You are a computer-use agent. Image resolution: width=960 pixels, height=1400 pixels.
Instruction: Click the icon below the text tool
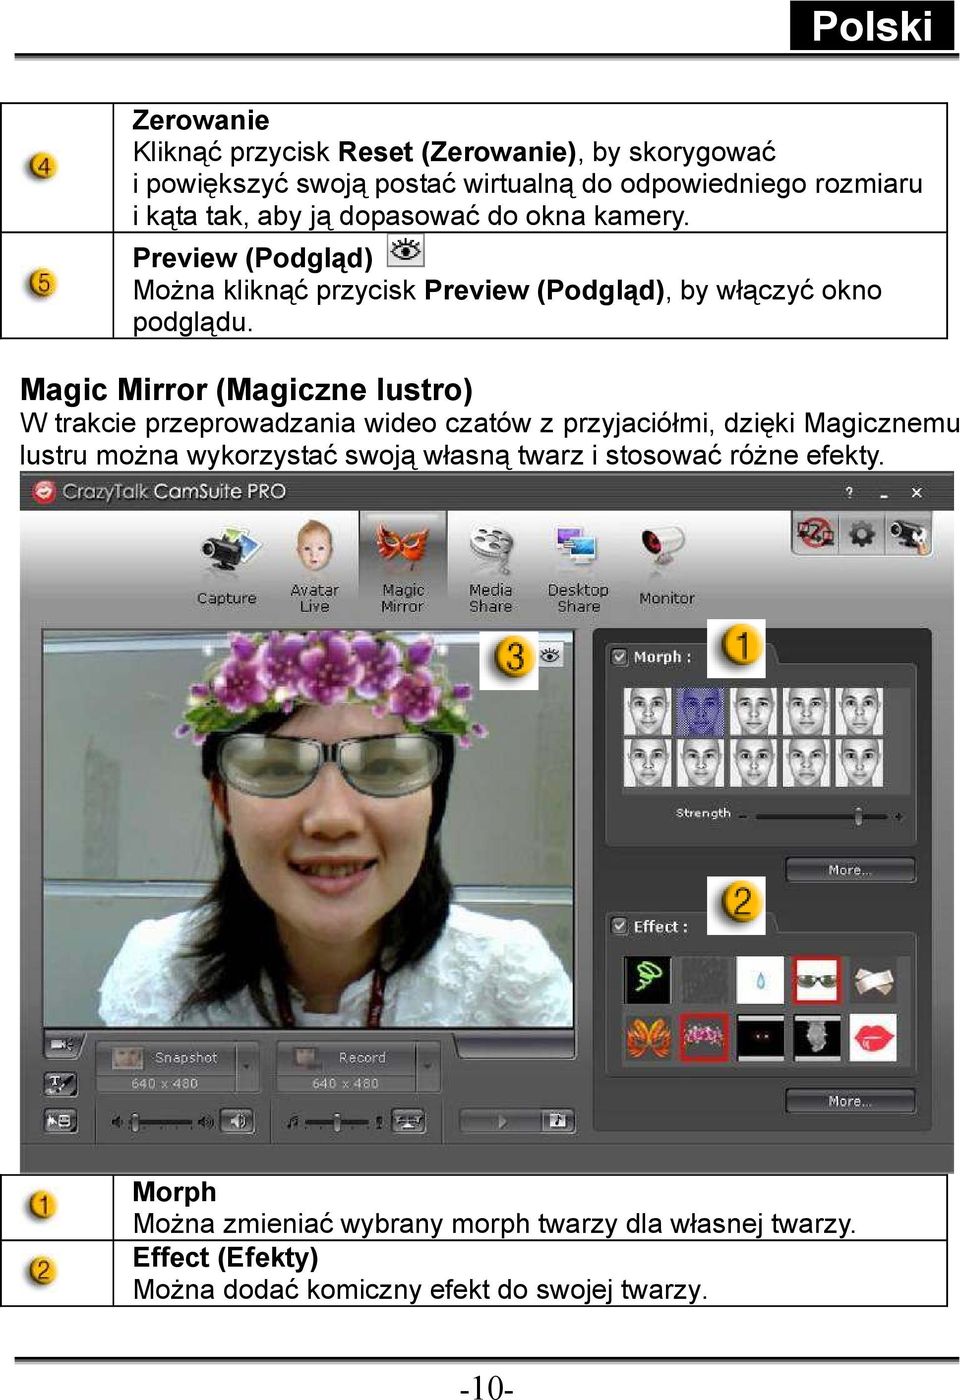61,1121
